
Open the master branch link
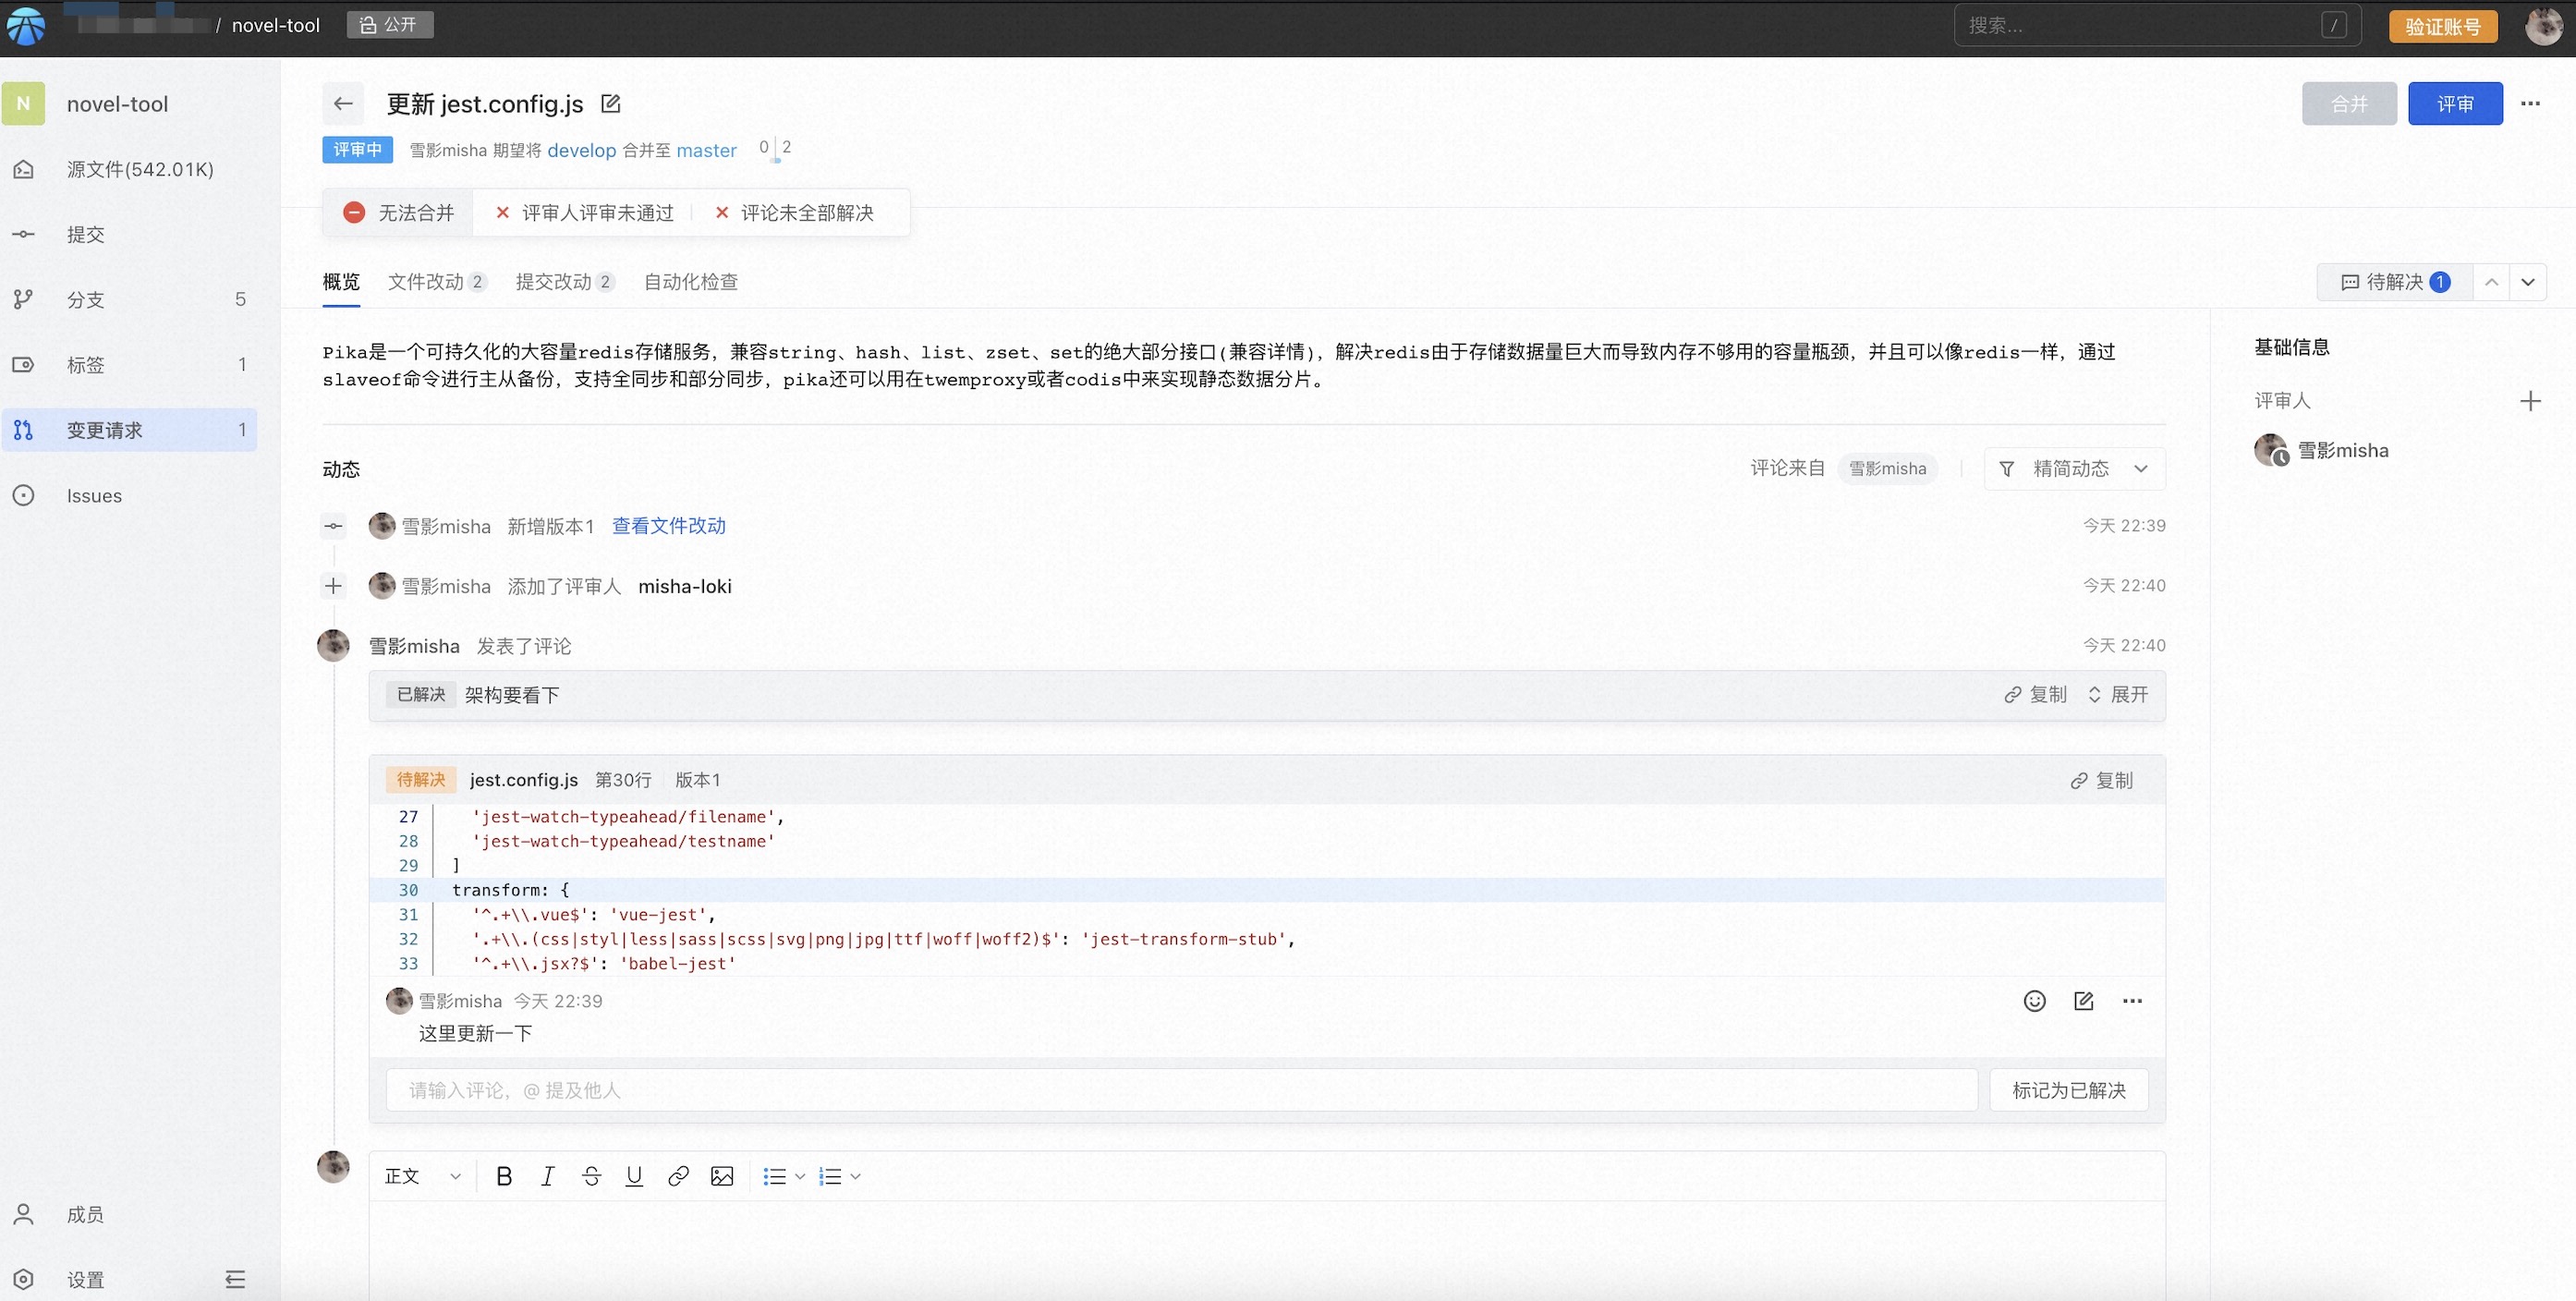pos(706,150)
